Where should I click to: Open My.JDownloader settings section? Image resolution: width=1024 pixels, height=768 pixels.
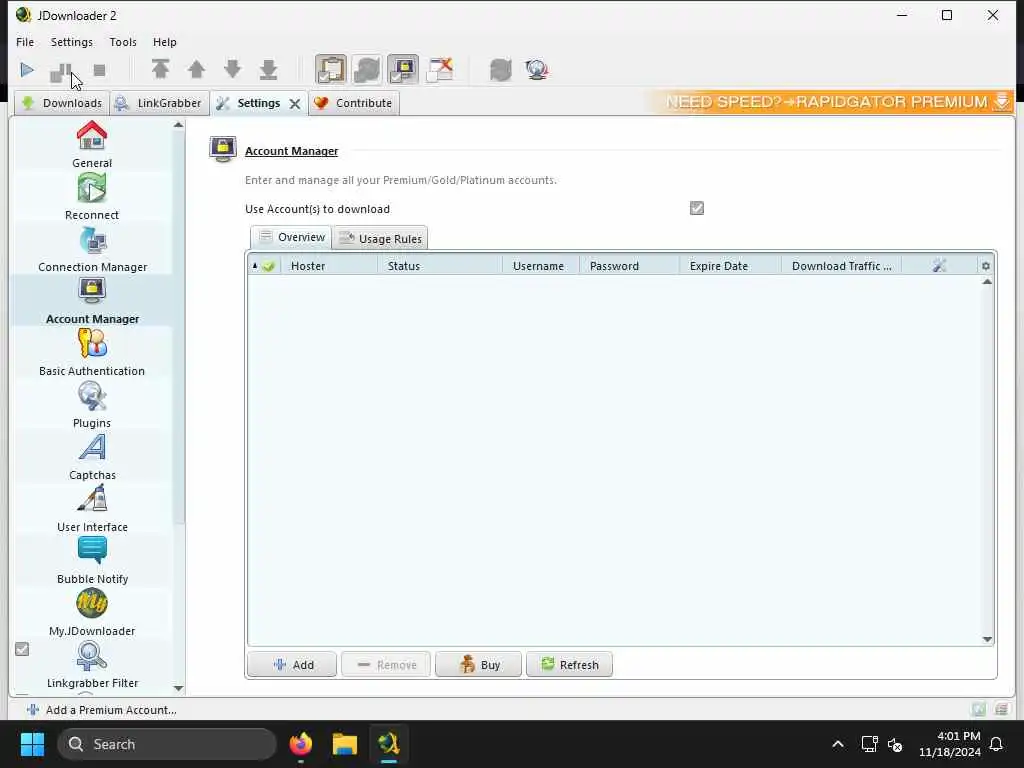(92, 613)
